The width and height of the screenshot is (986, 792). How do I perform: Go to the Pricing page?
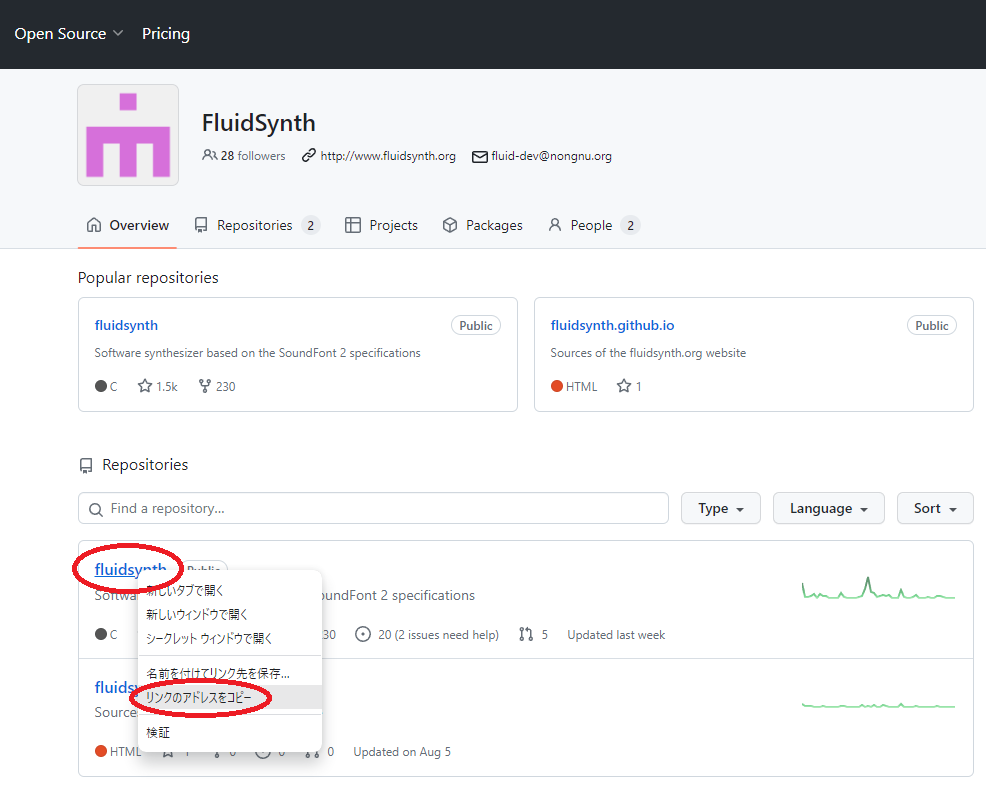point(166,33)
